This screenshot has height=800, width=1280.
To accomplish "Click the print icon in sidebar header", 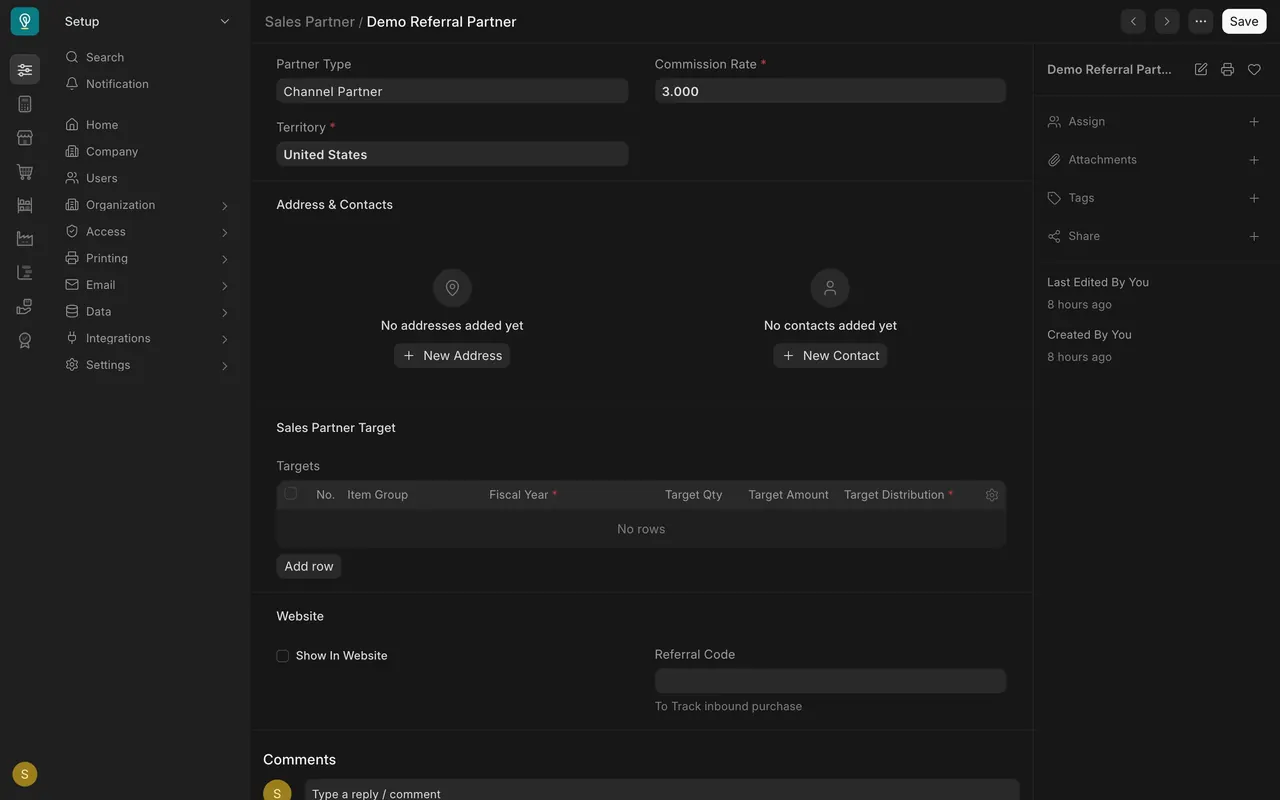I will [x=1227, y=69].
